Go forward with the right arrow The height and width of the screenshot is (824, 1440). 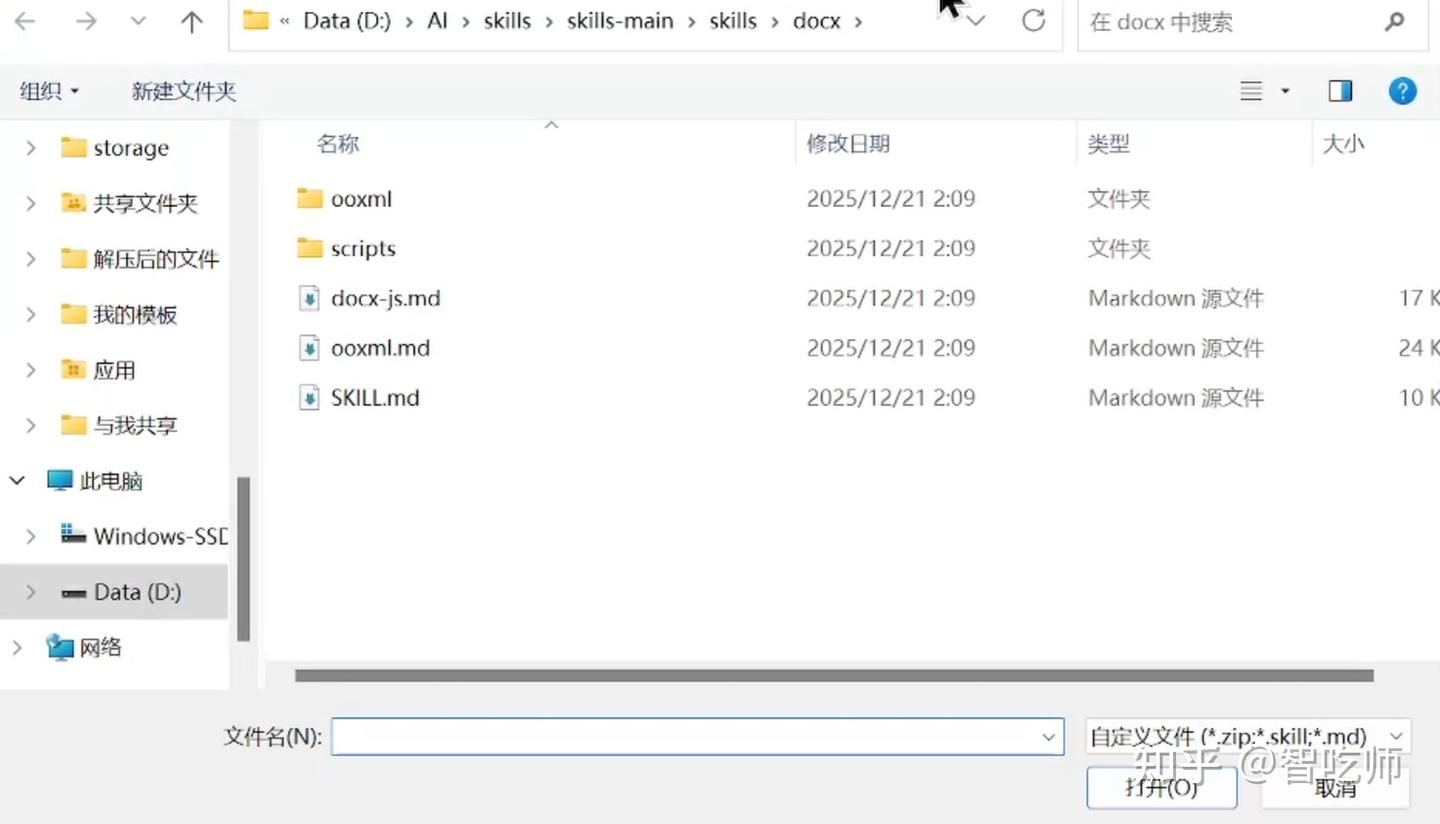click(86, 21)
